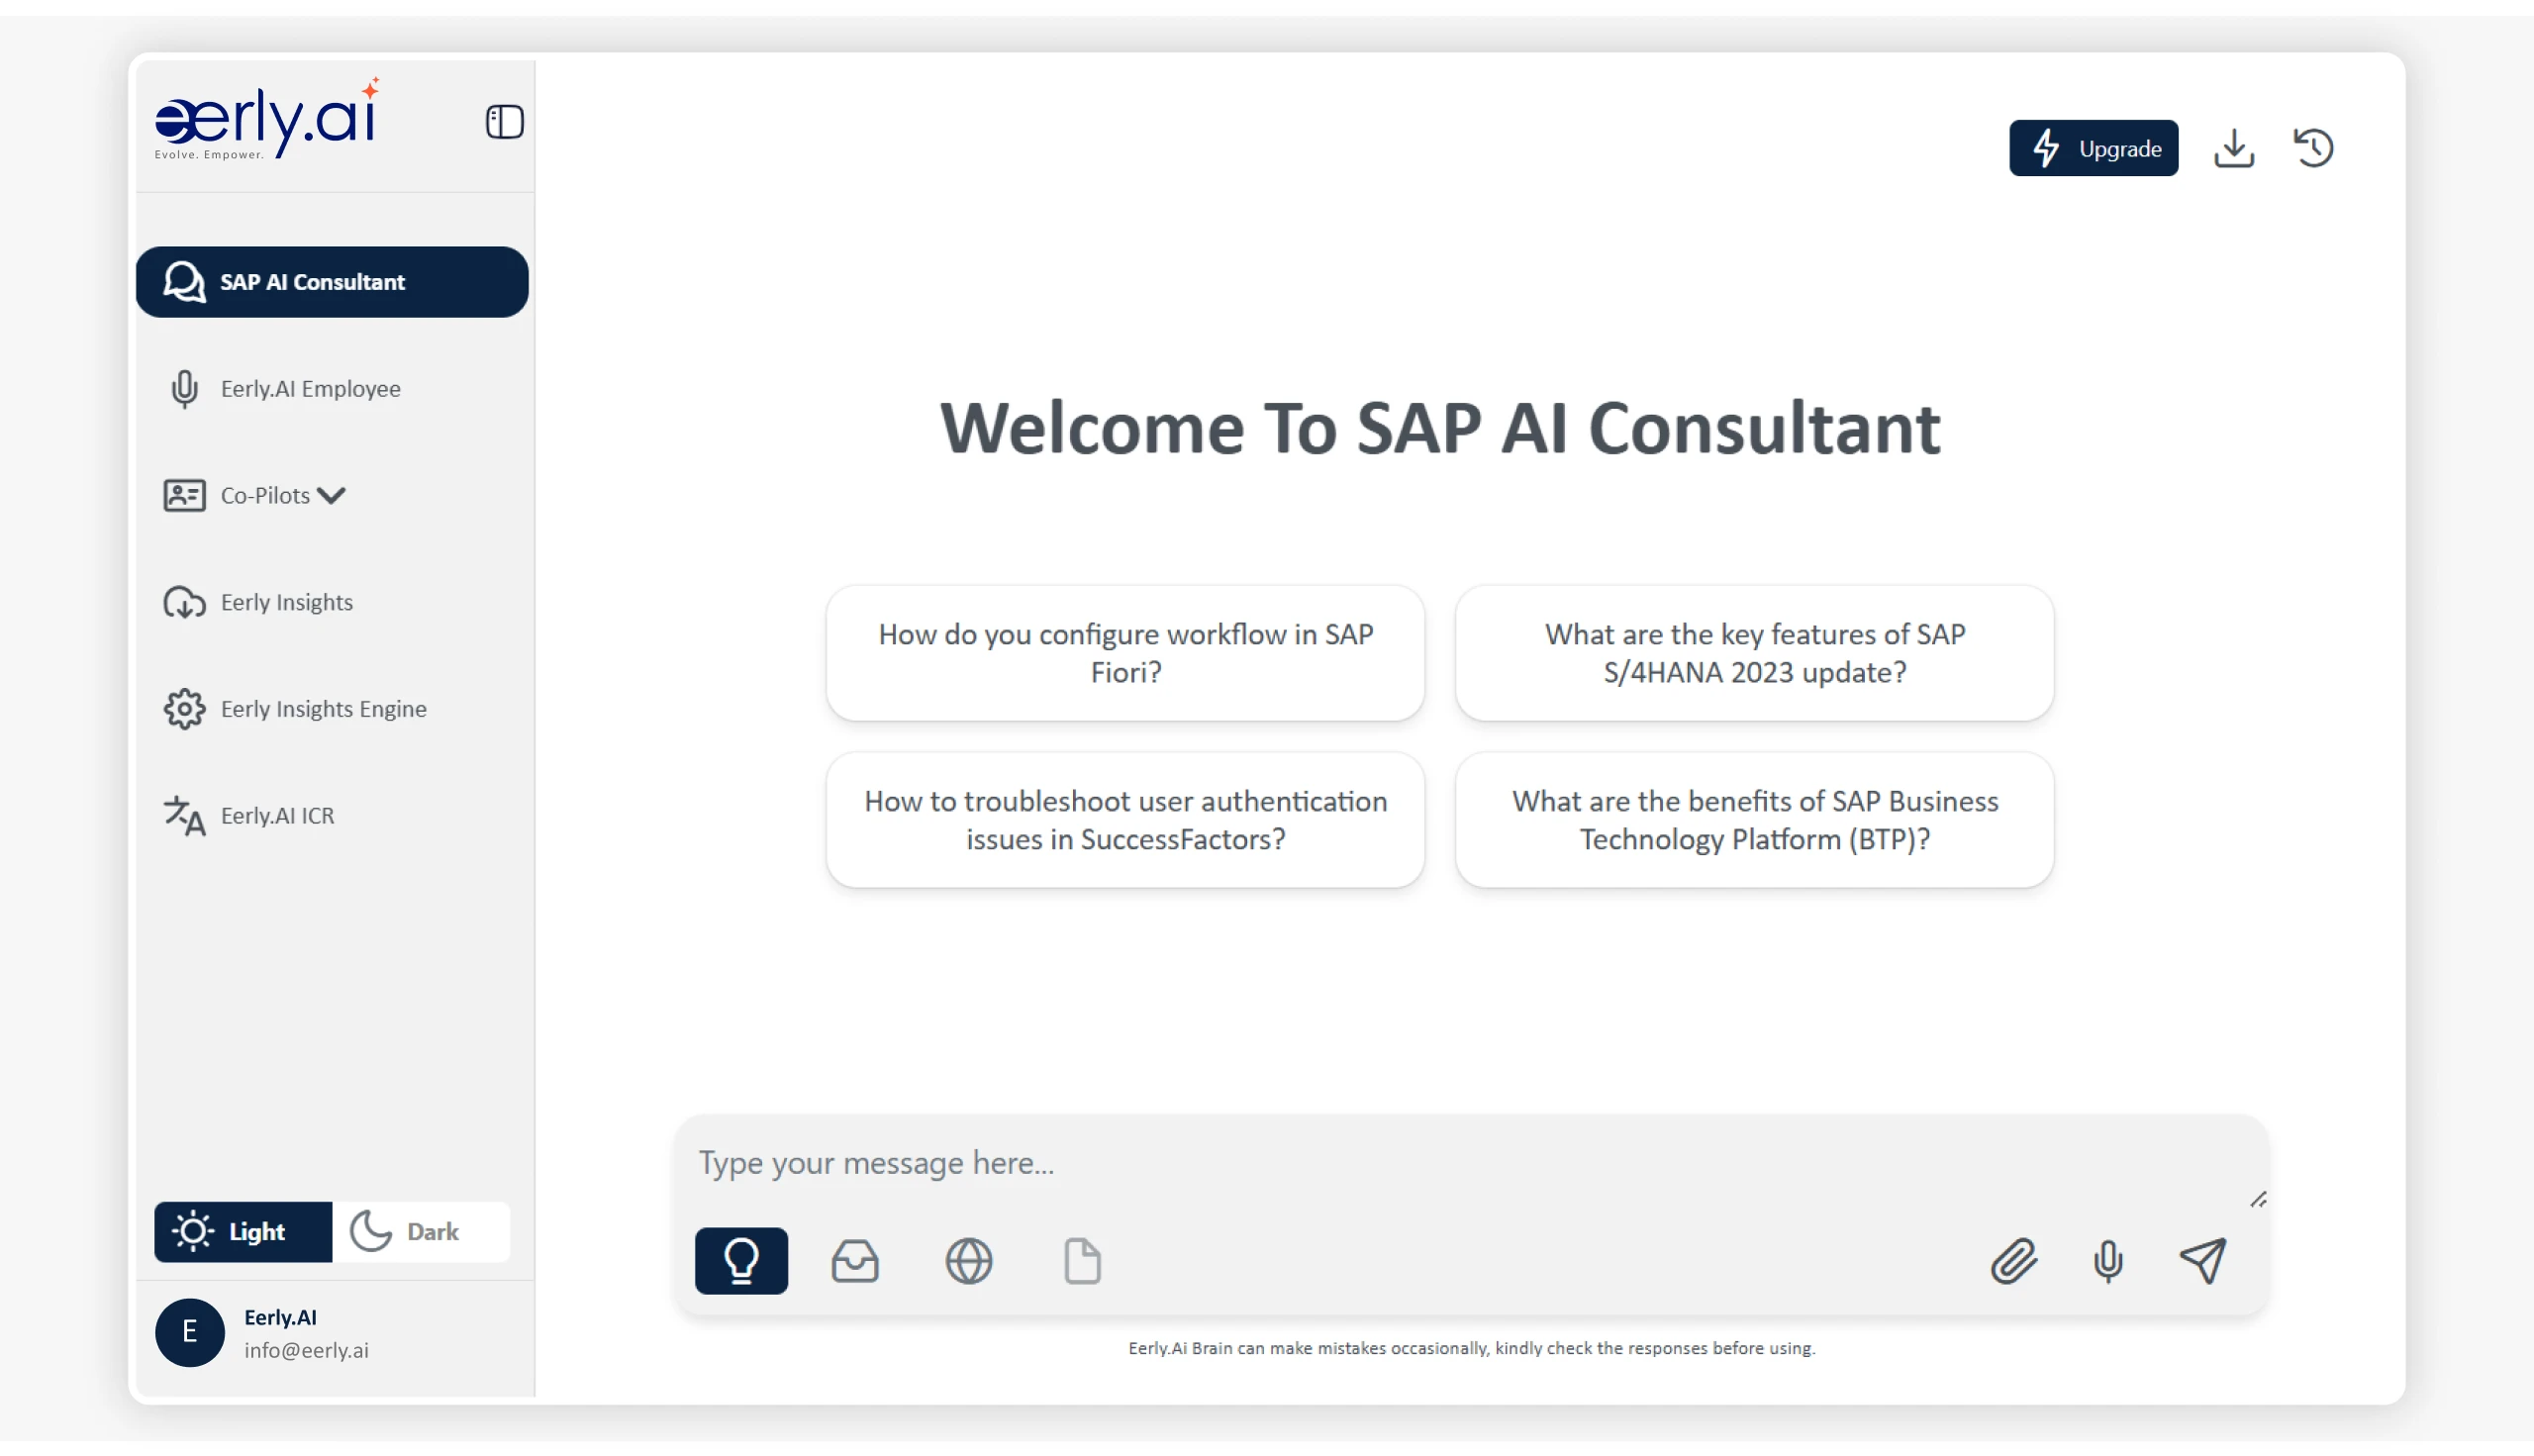Open Eerly Insights Engine settings

coord(322,708)
